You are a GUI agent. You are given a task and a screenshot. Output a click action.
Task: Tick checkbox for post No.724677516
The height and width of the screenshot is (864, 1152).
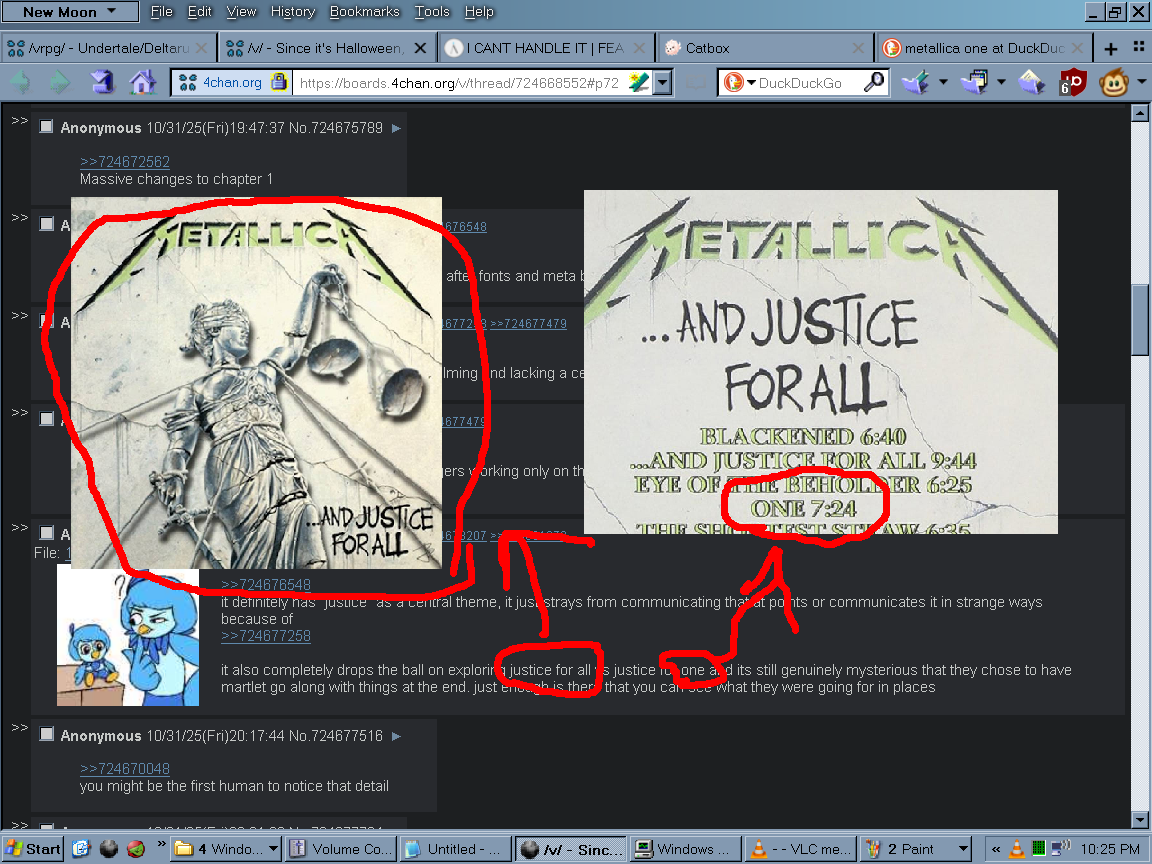click(x=46, y=733)
